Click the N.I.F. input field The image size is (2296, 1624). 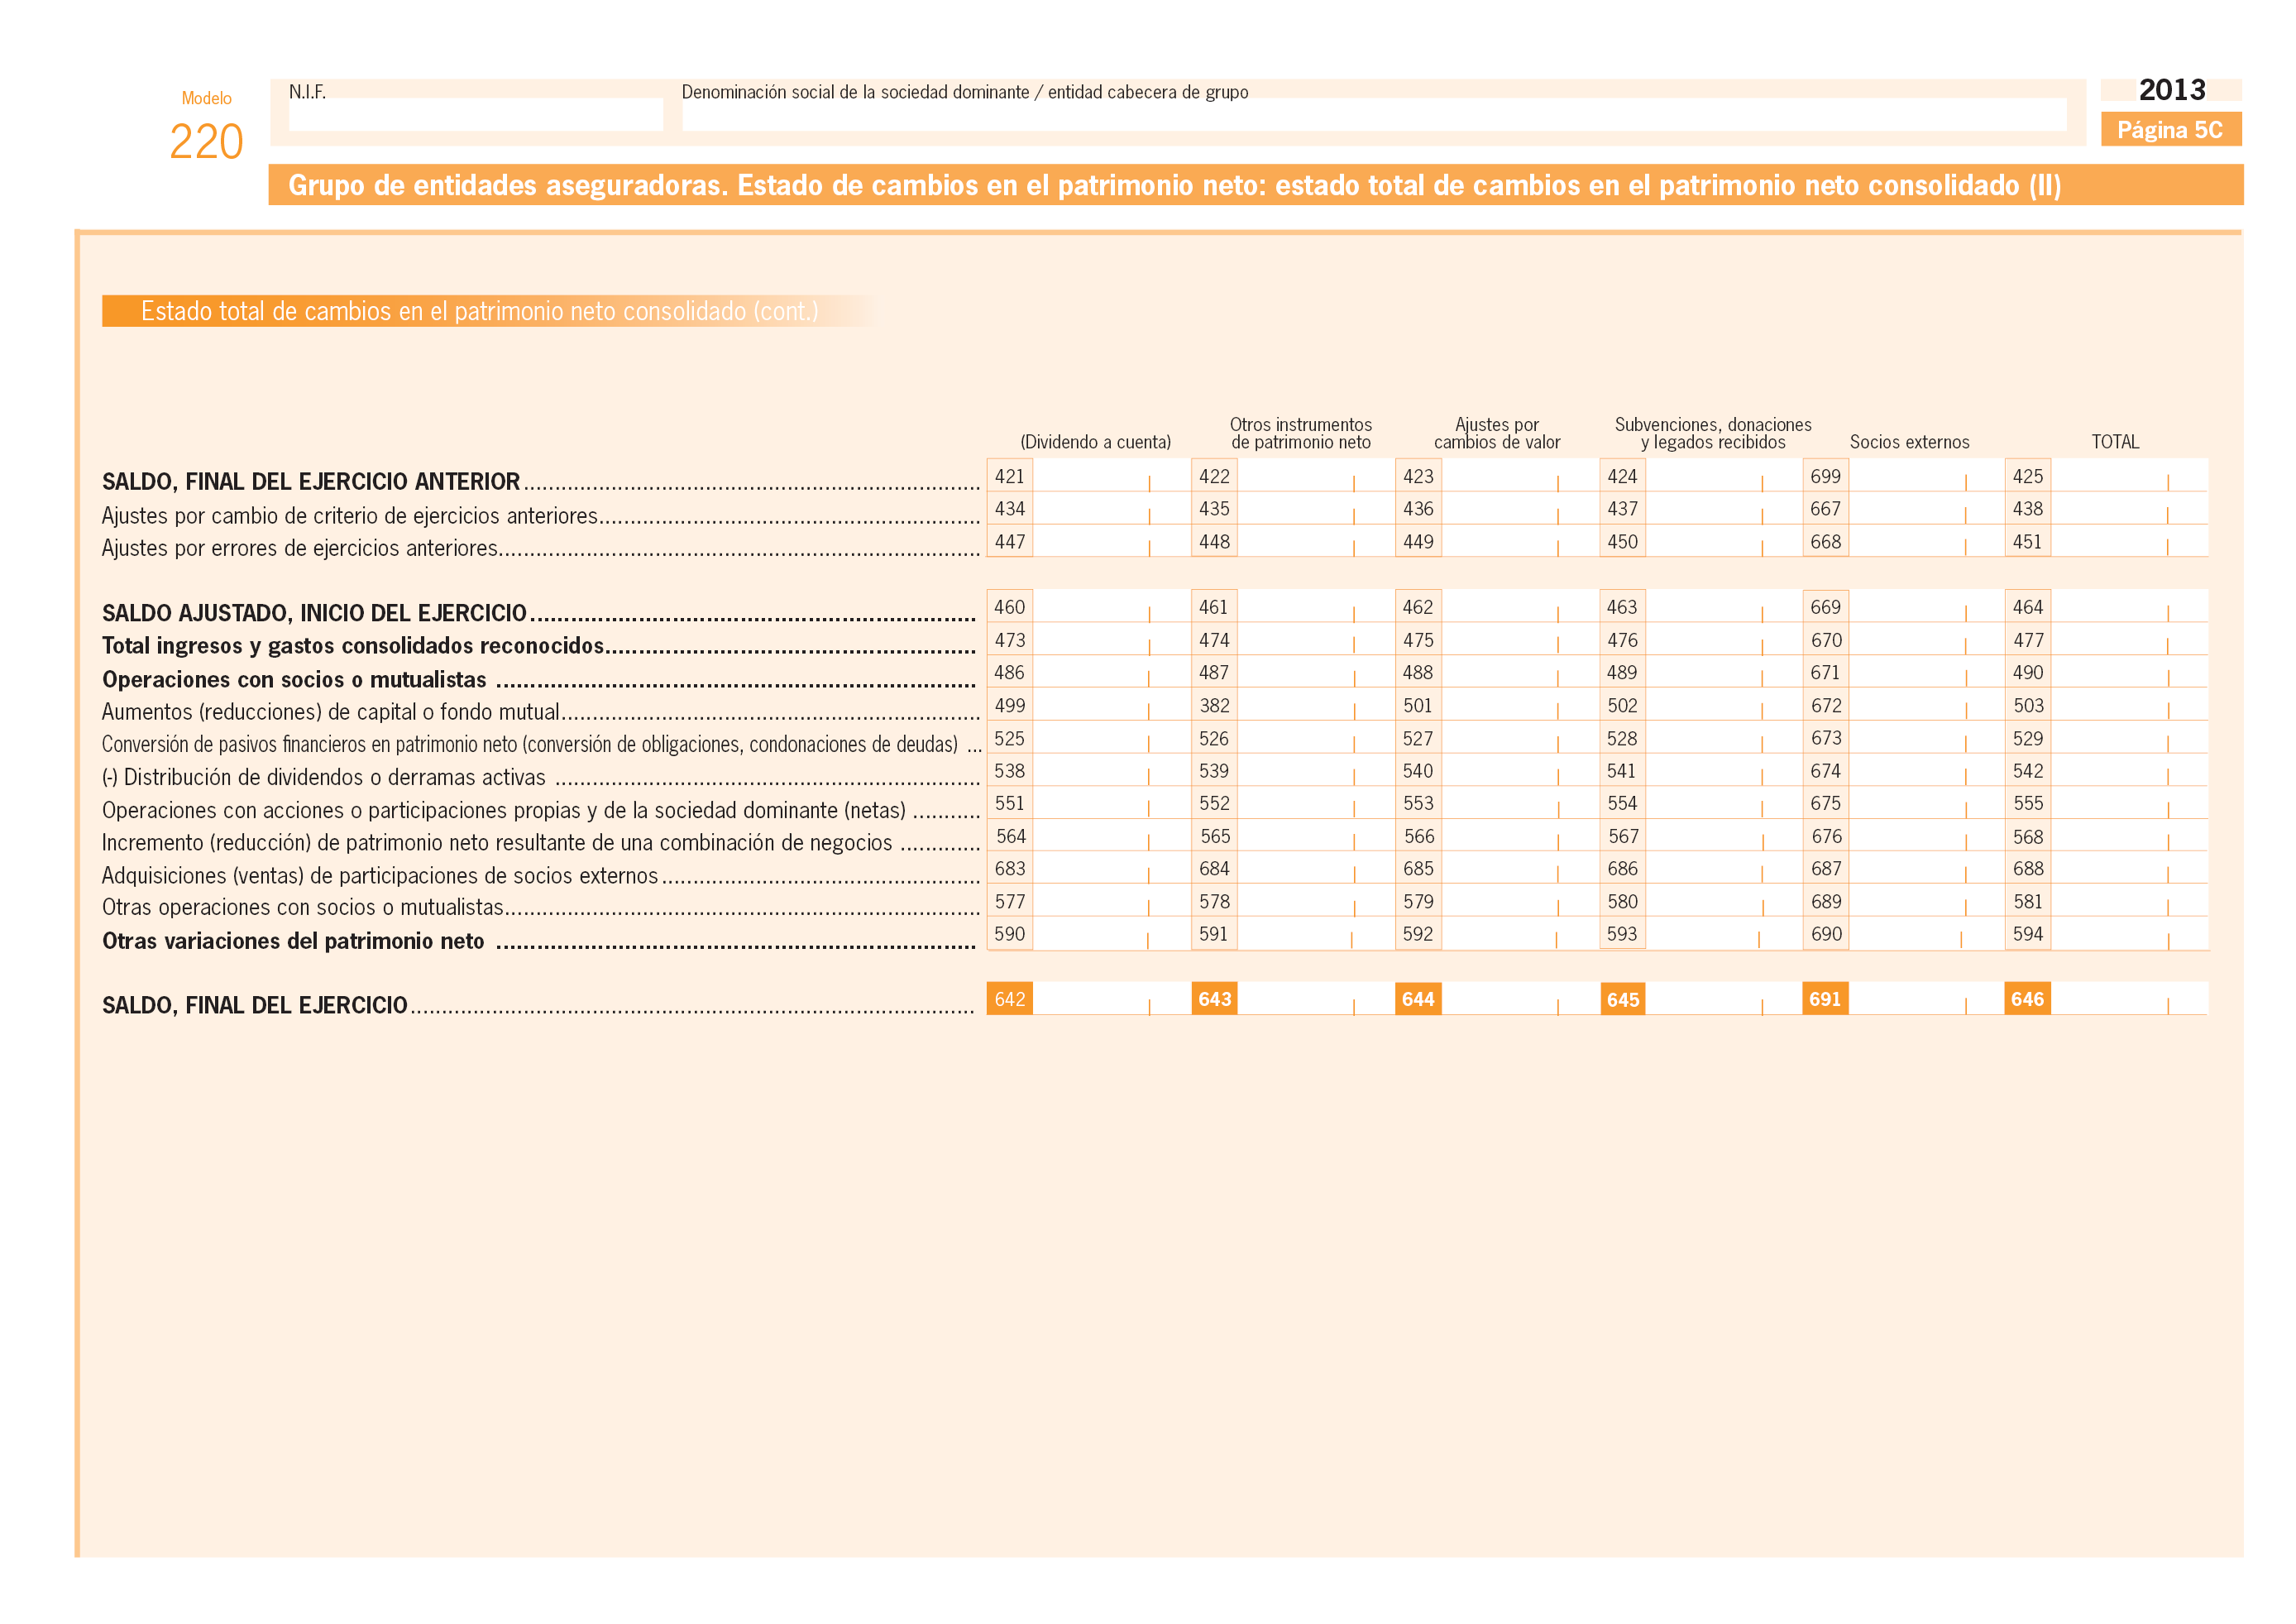[x=475, y=114]
